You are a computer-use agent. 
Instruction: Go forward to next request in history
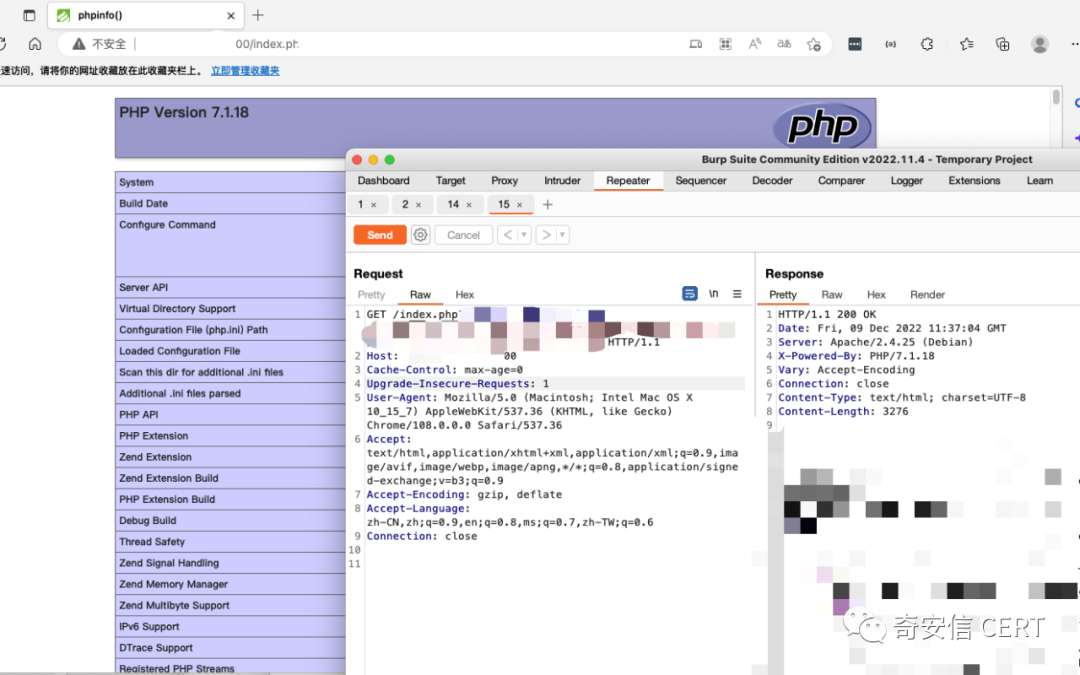[x=546, y=235]
